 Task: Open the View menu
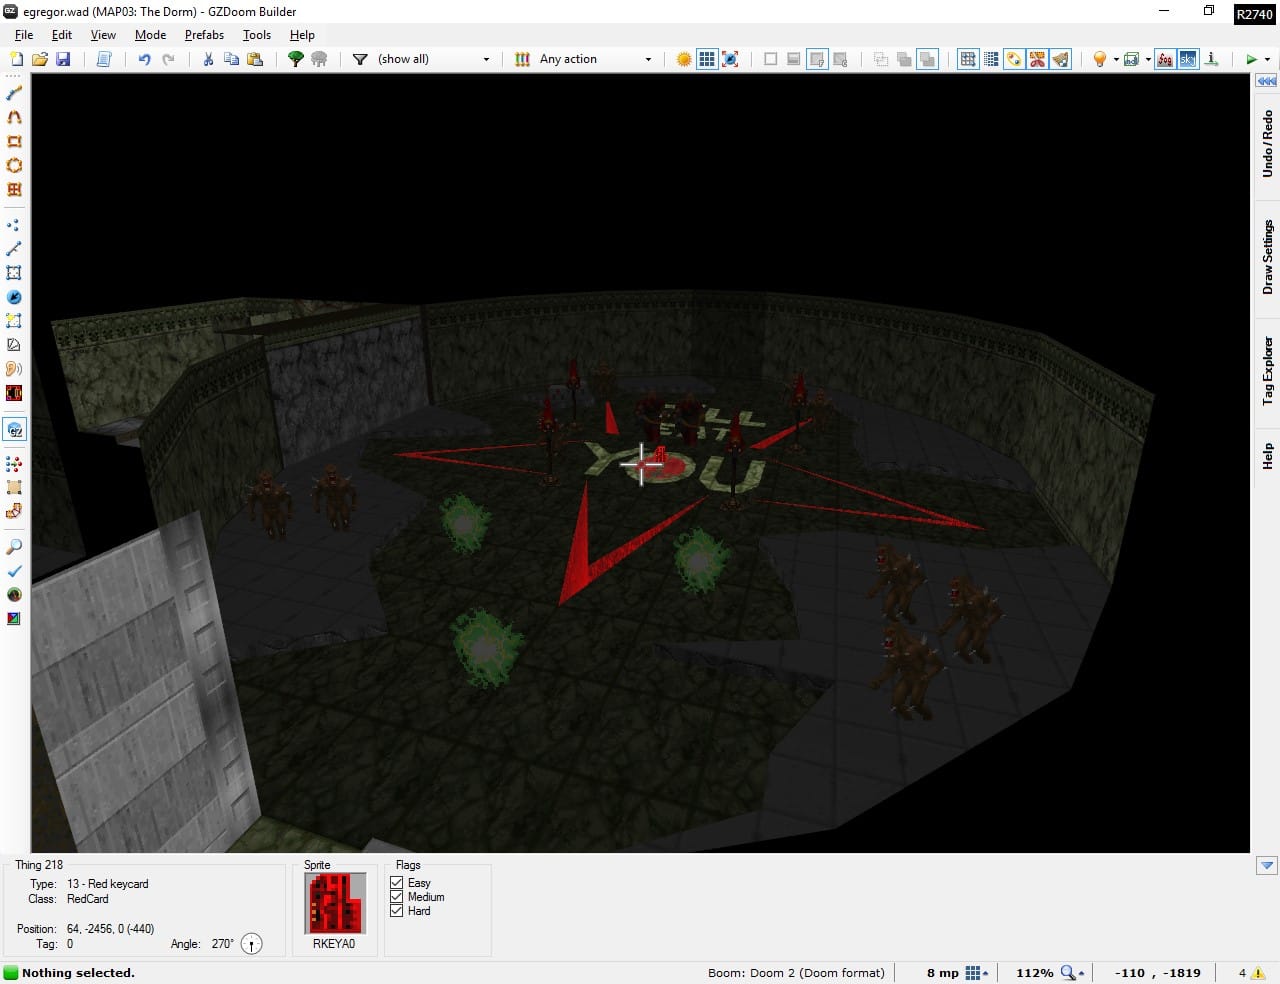point(103,34)
